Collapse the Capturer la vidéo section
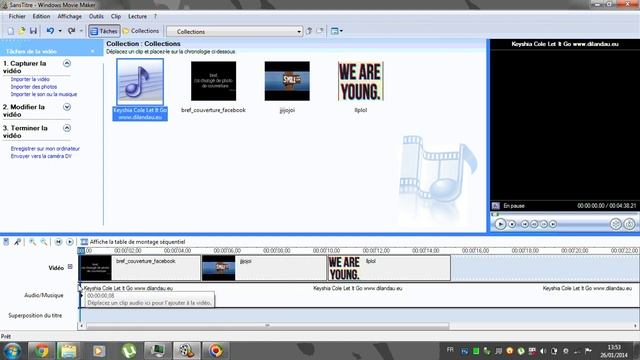The width and height of the screenshot is (640, 360). (x=67, y=63)
